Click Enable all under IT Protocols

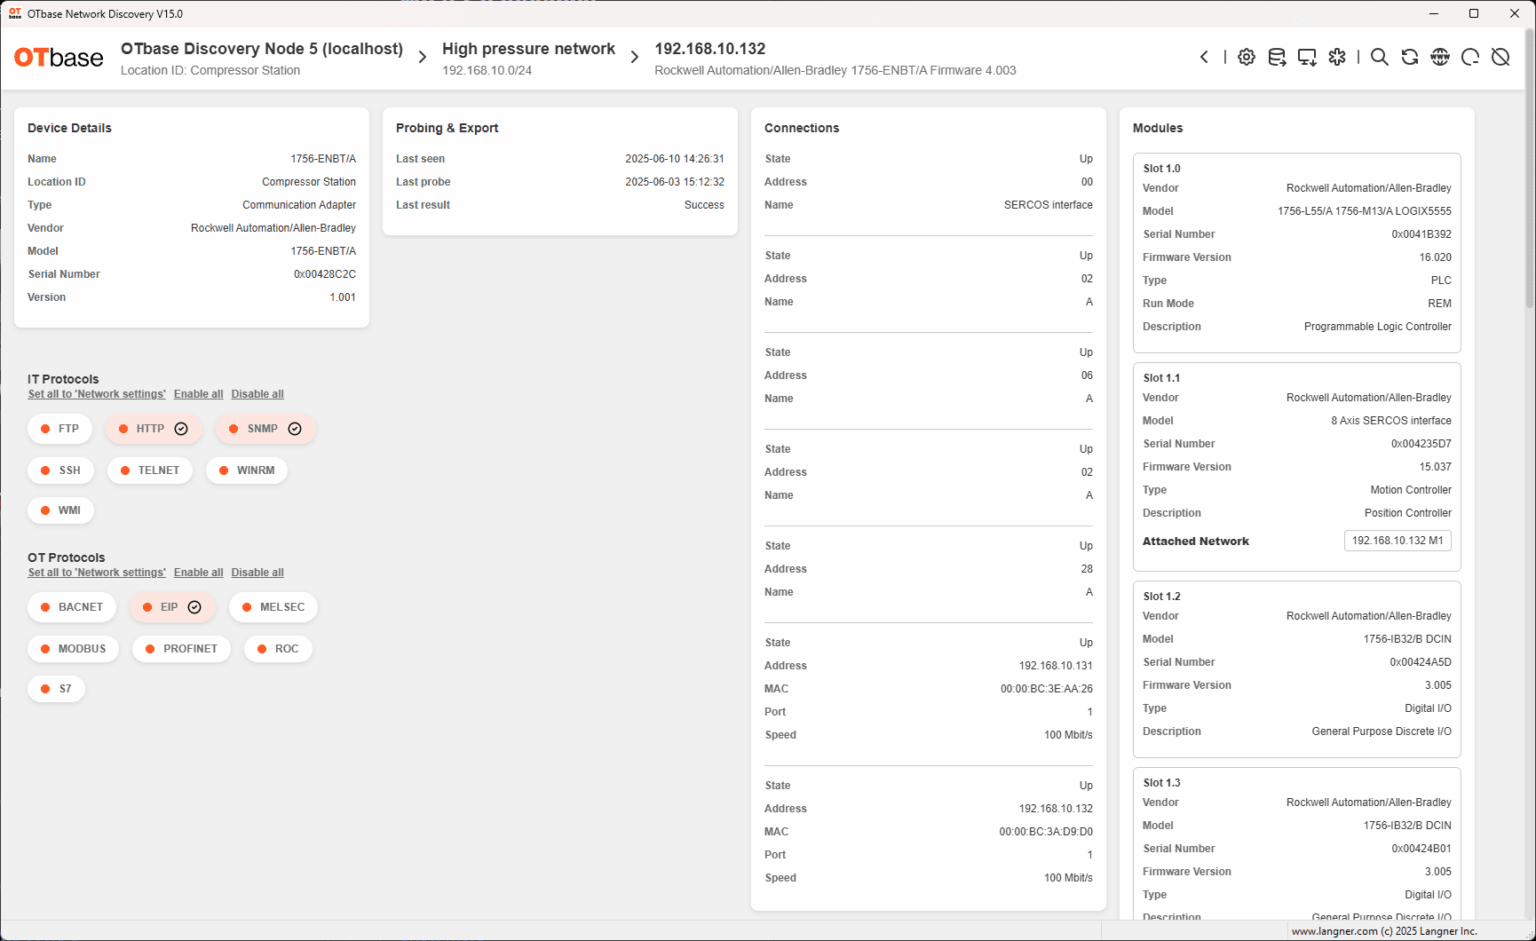click(x=198, y=393)
